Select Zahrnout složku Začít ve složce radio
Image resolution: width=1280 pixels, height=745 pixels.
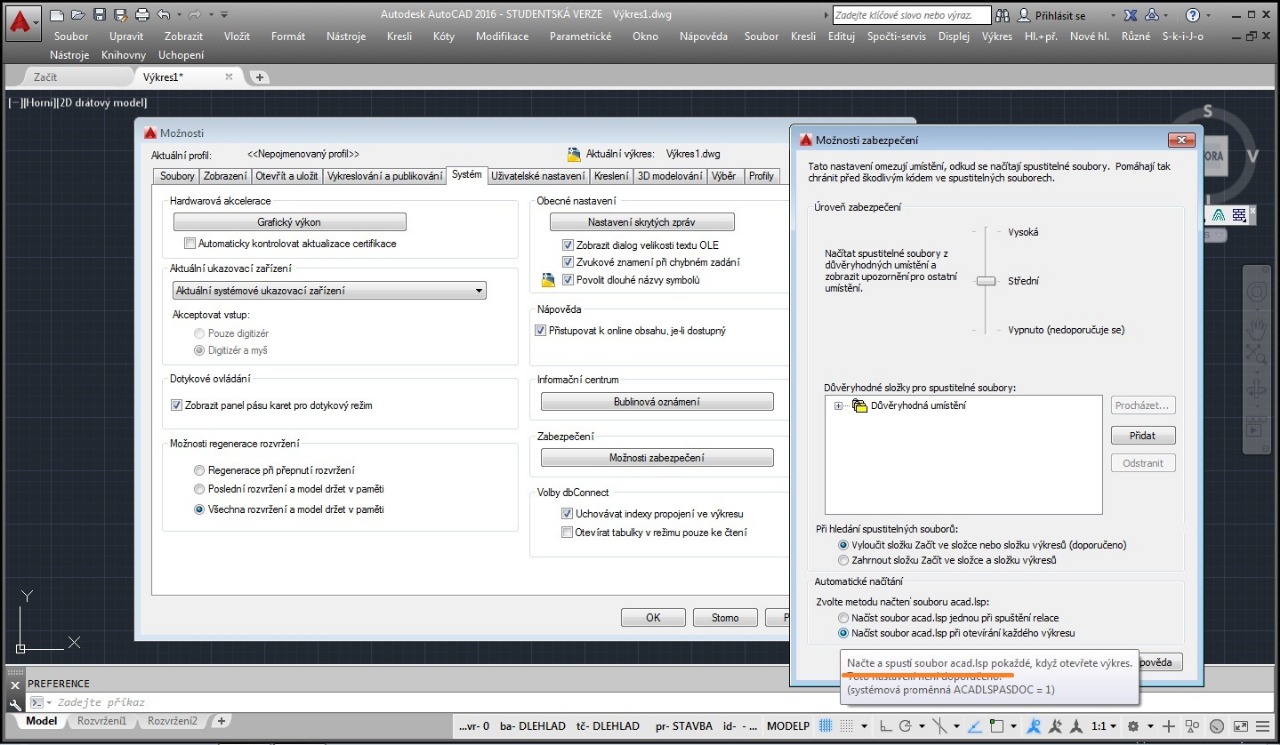tap(843, 560)
